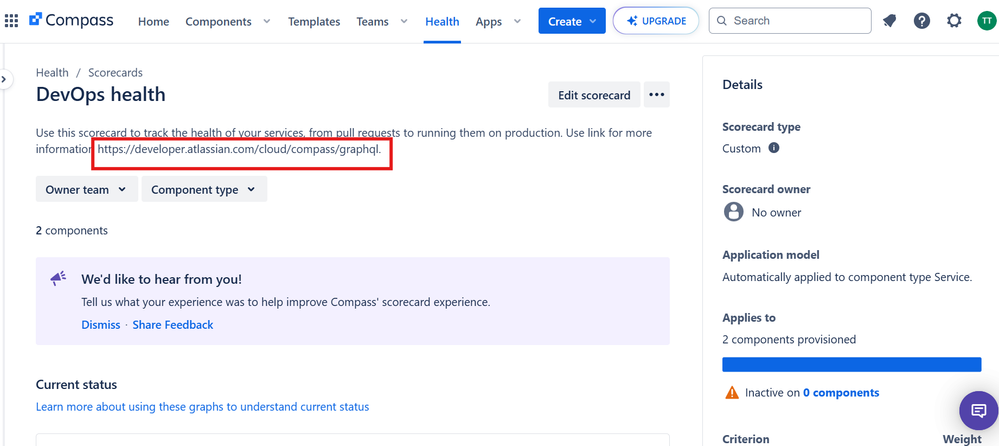This screenshot has height=446, width=999.
Task: Click 'We'd like to hear from you!' heading
Action: pos(162,279)
